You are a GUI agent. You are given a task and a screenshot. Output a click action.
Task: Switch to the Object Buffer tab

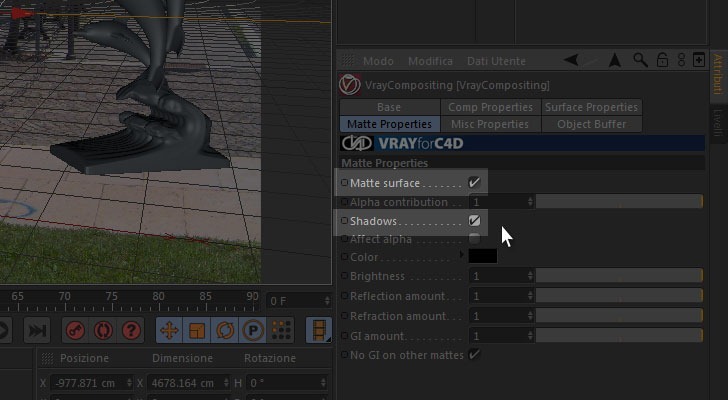(x=592, y=124)
